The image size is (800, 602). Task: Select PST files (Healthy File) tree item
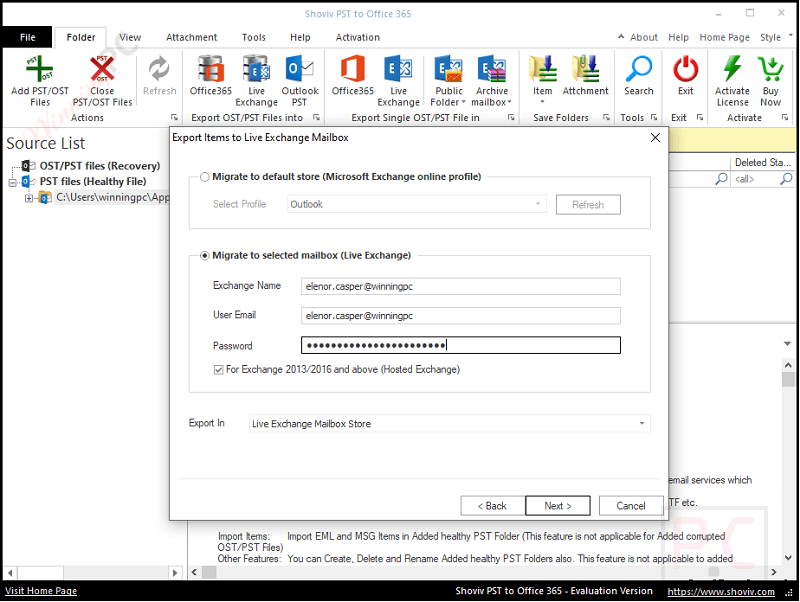click(x=93, y=182)
